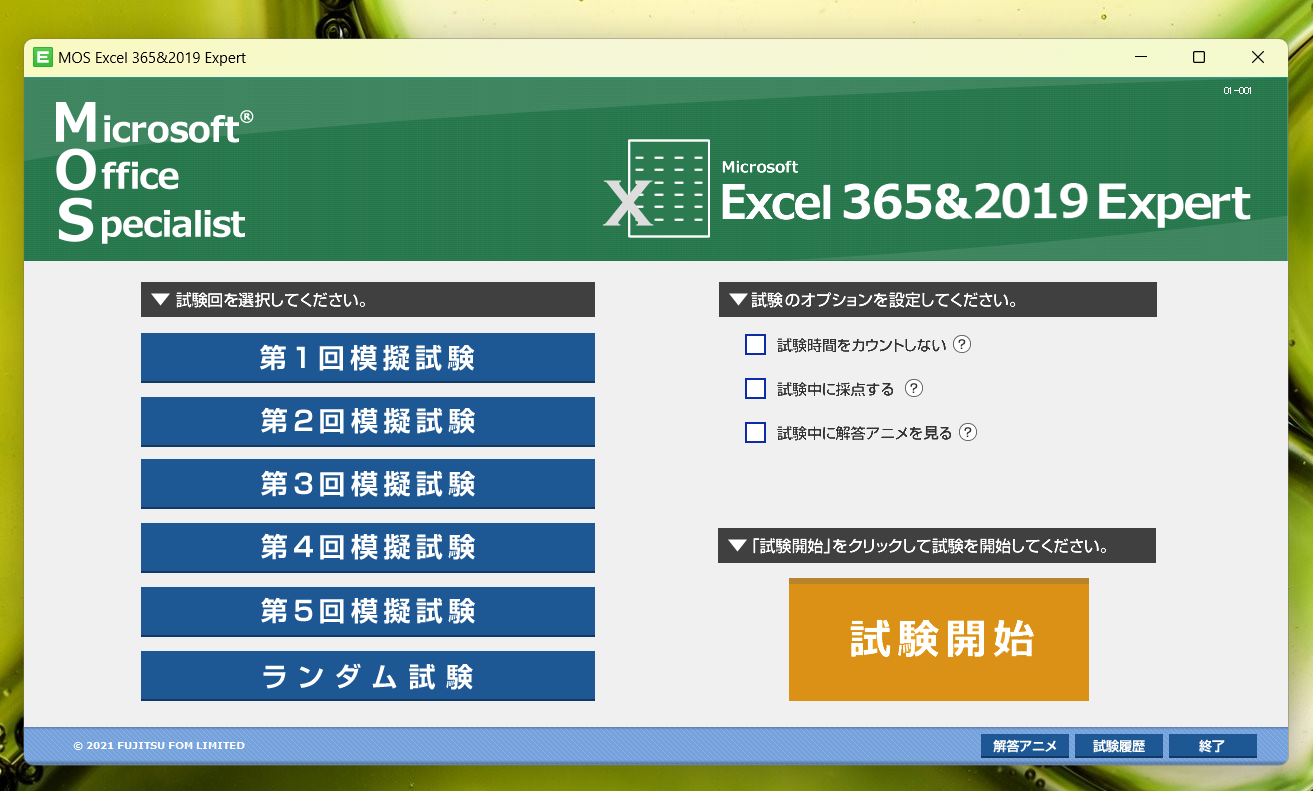The height and width of the screenshot is (791, 1313).
Task: Select 第2回模擬試験 practice exam
Action: (367, 421)
